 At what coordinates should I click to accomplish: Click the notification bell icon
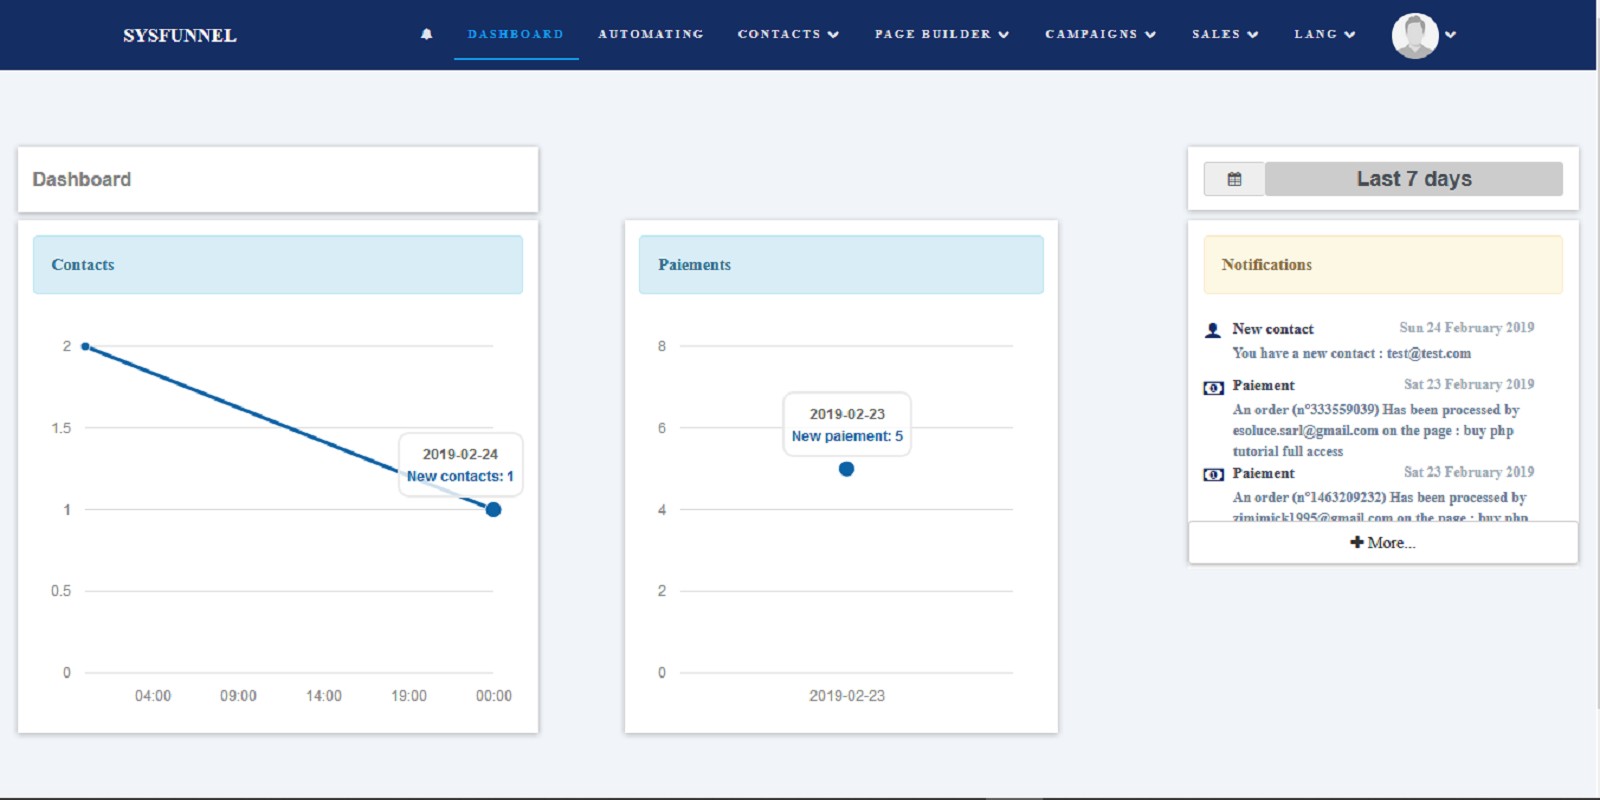point(427,34)
